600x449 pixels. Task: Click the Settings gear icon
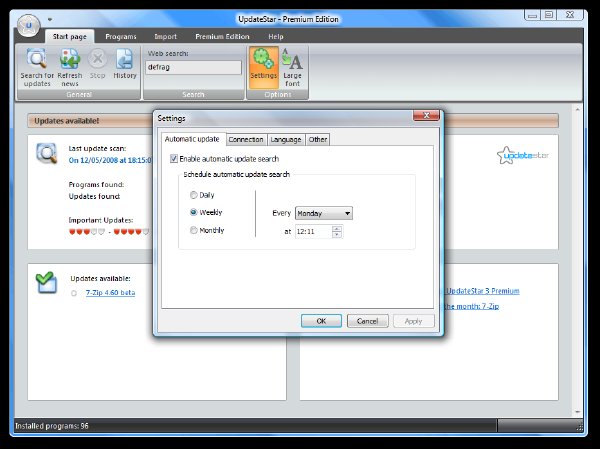pos(263,59)
